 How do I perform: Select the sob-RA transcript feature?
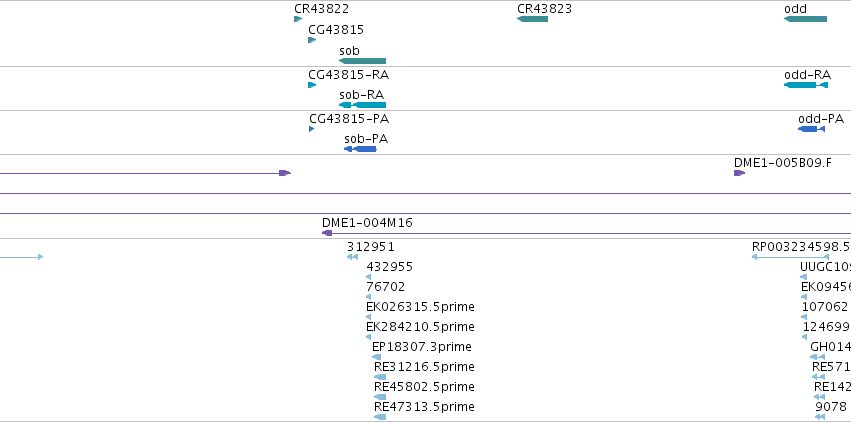[363, 105]
